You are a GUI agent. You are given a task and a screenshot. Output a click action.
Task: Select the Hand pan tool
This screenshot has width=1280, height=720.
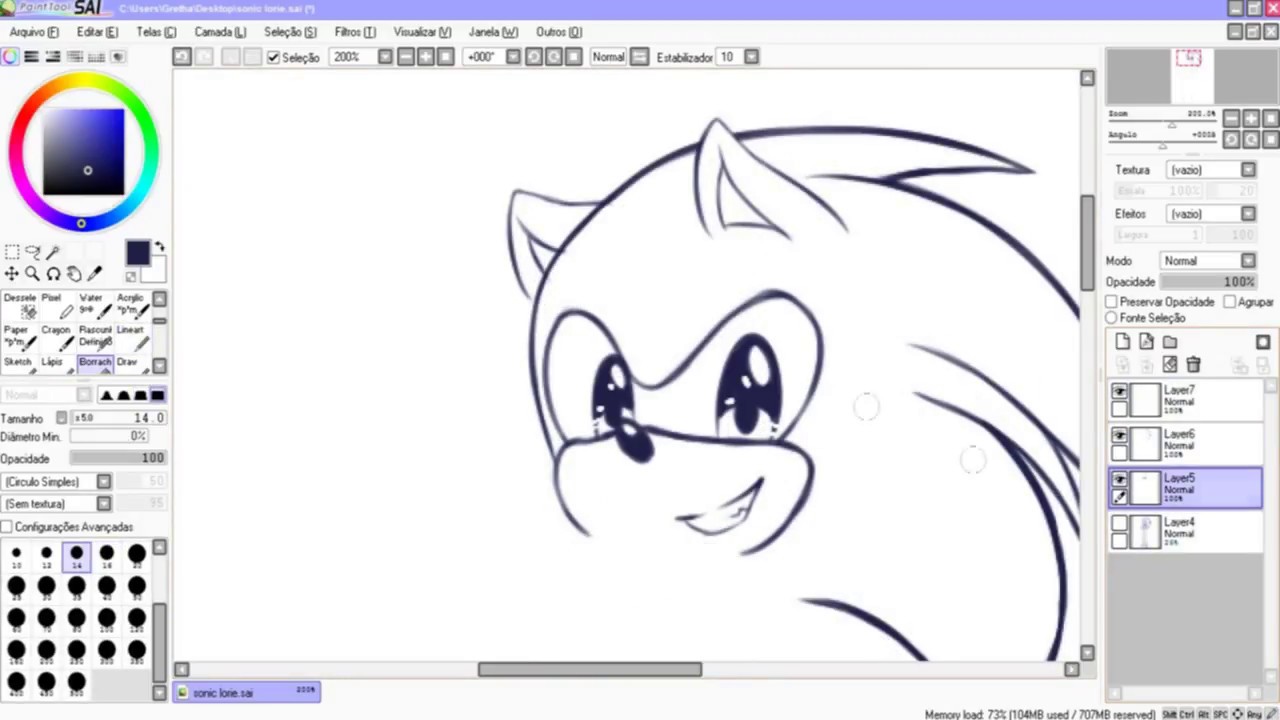pyautogui.click(x=74, y=274)
